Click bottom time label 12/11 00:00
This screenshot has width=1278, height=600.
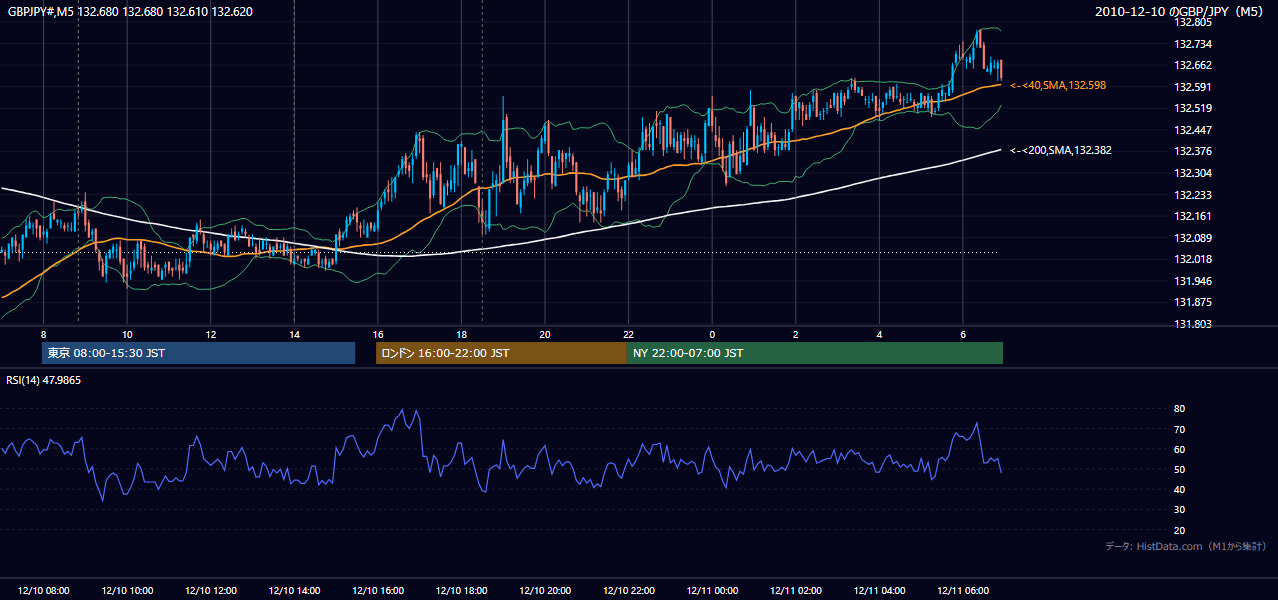coord(712,591)
